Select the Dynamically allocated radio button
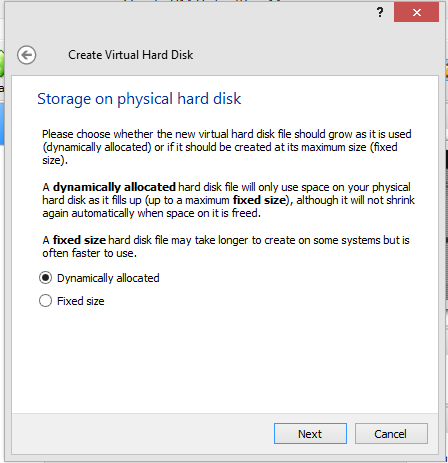The width and height of the screenshot is (448, 463). click(x=45, y=278)
